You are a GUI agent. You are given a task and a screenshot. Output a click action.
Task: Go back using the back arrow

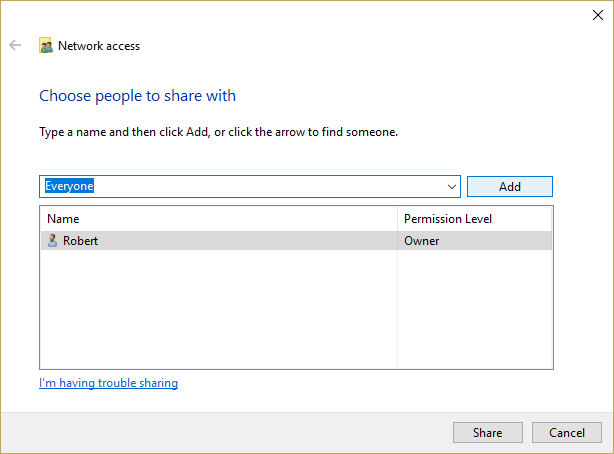(15, 45)
